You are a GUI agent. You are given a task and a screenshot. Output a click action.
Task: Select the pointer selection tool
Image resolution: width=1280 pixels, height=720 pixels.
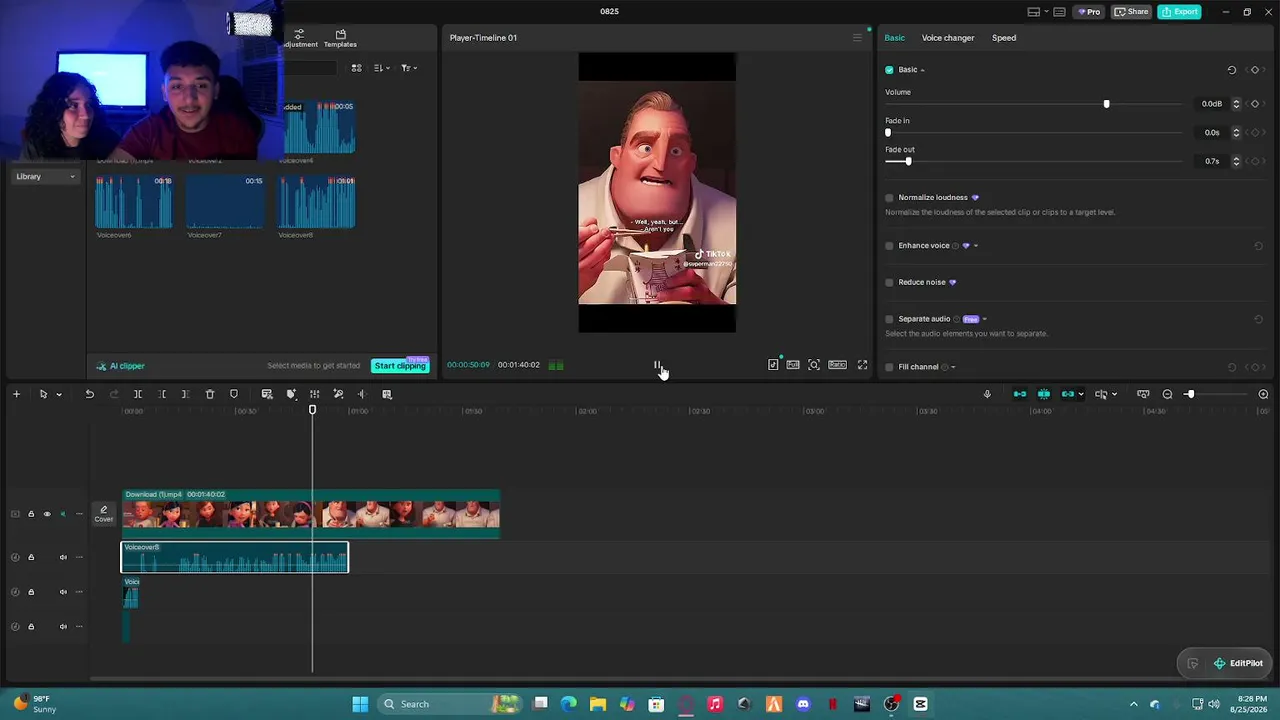click(x=43, y=394)
